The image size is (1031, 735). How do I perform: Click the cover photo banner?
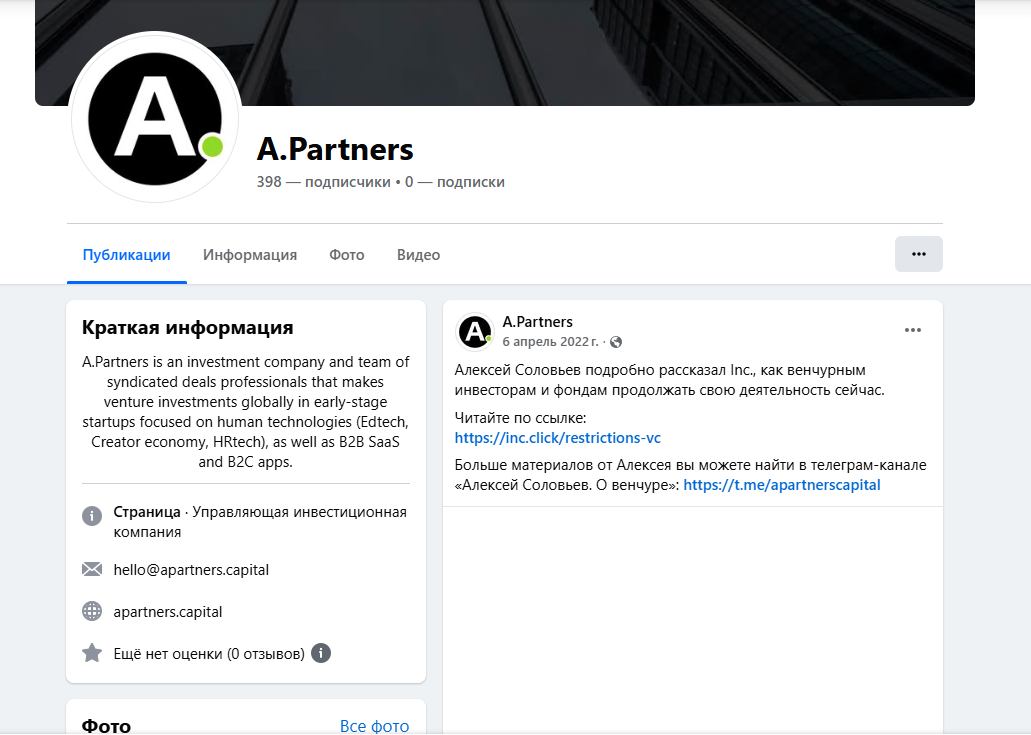click(505, 53)
